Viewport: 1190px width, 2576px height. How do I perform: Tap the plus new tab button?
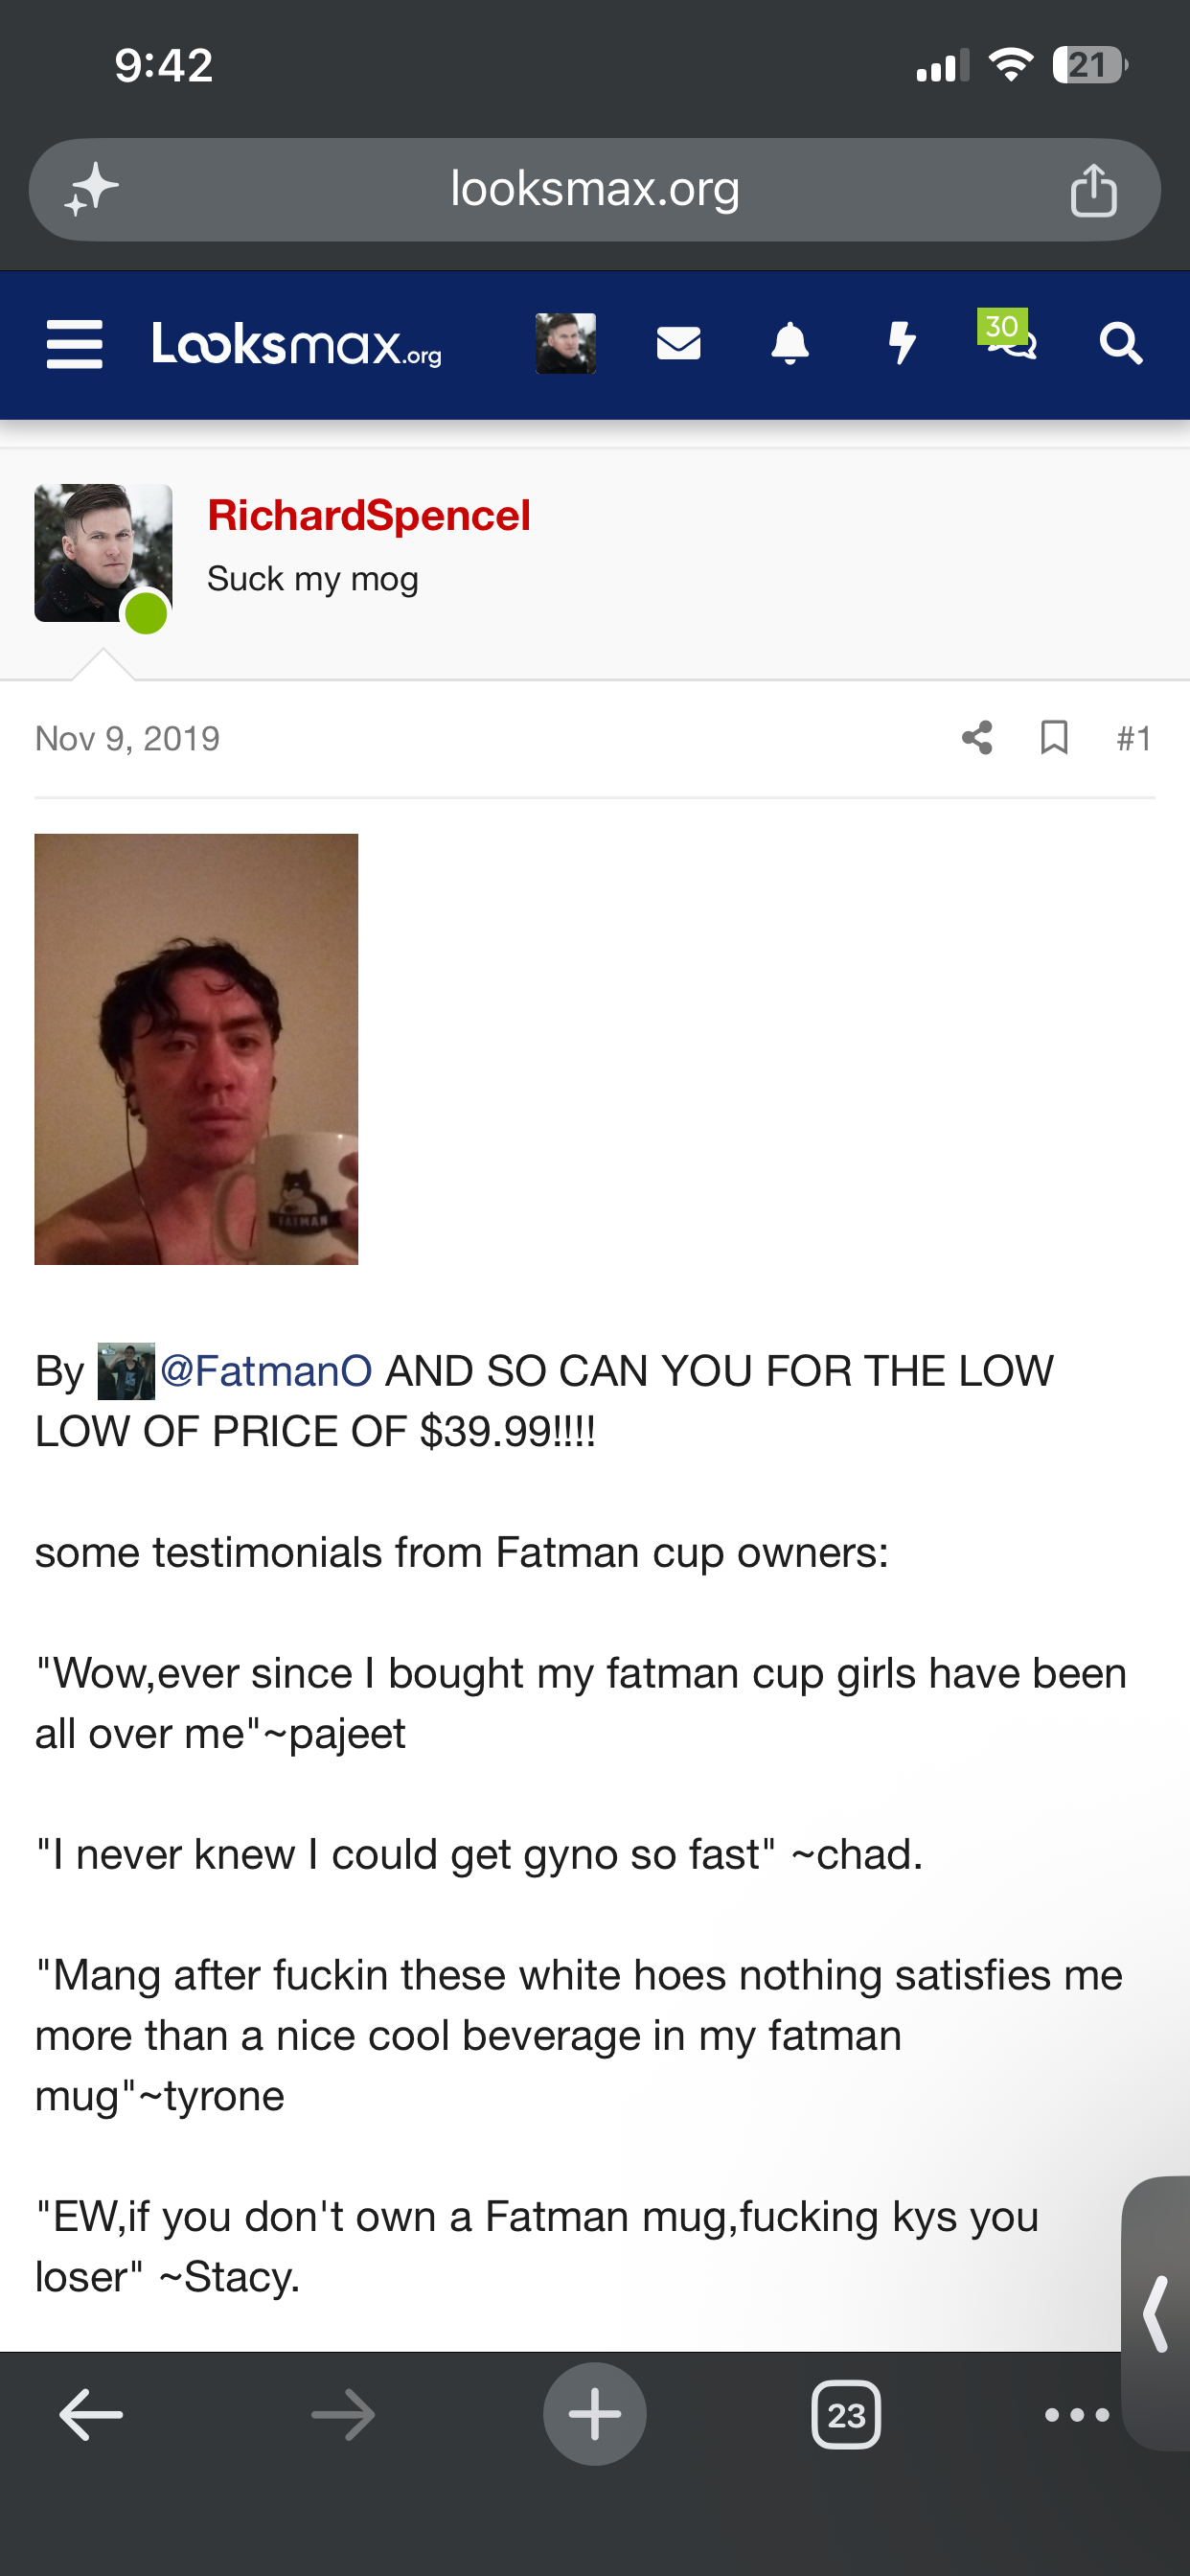point(595,2415)
